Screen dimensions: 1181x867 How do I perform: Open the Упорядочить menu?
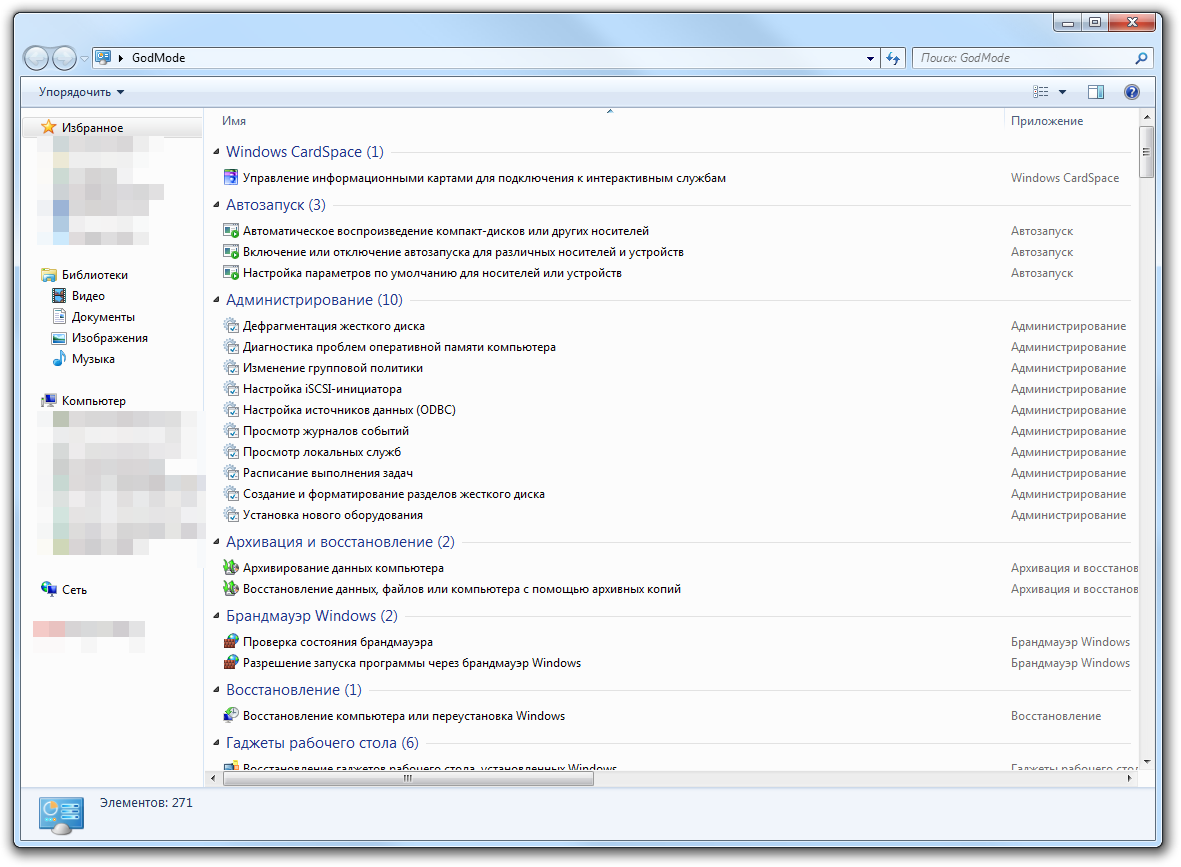pyautogui.click(x=81, y=92)
